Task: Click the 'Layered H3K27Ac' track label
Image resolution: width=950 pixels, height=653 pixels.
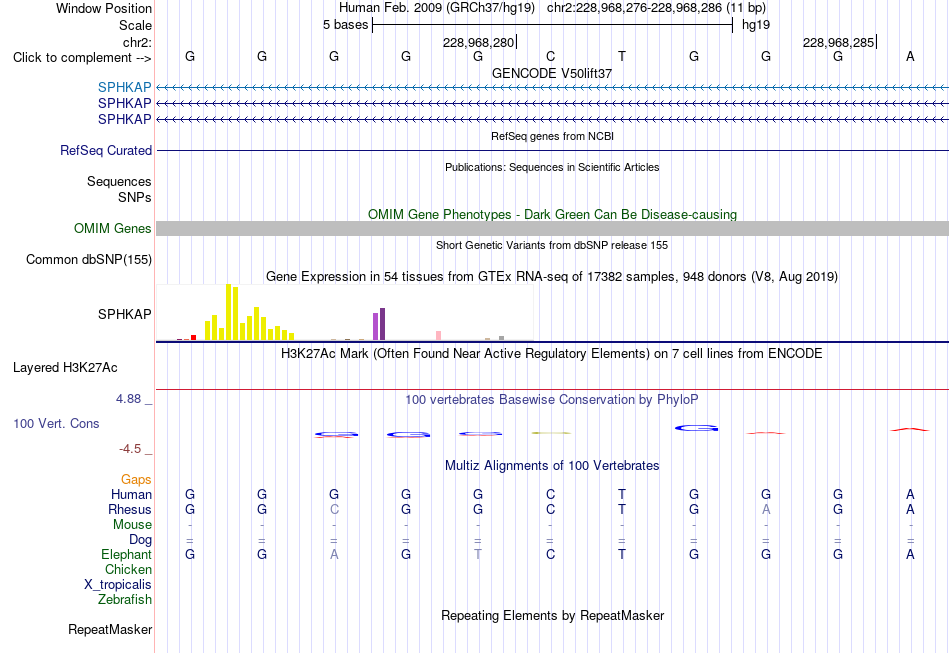Action: click(65, 368)
